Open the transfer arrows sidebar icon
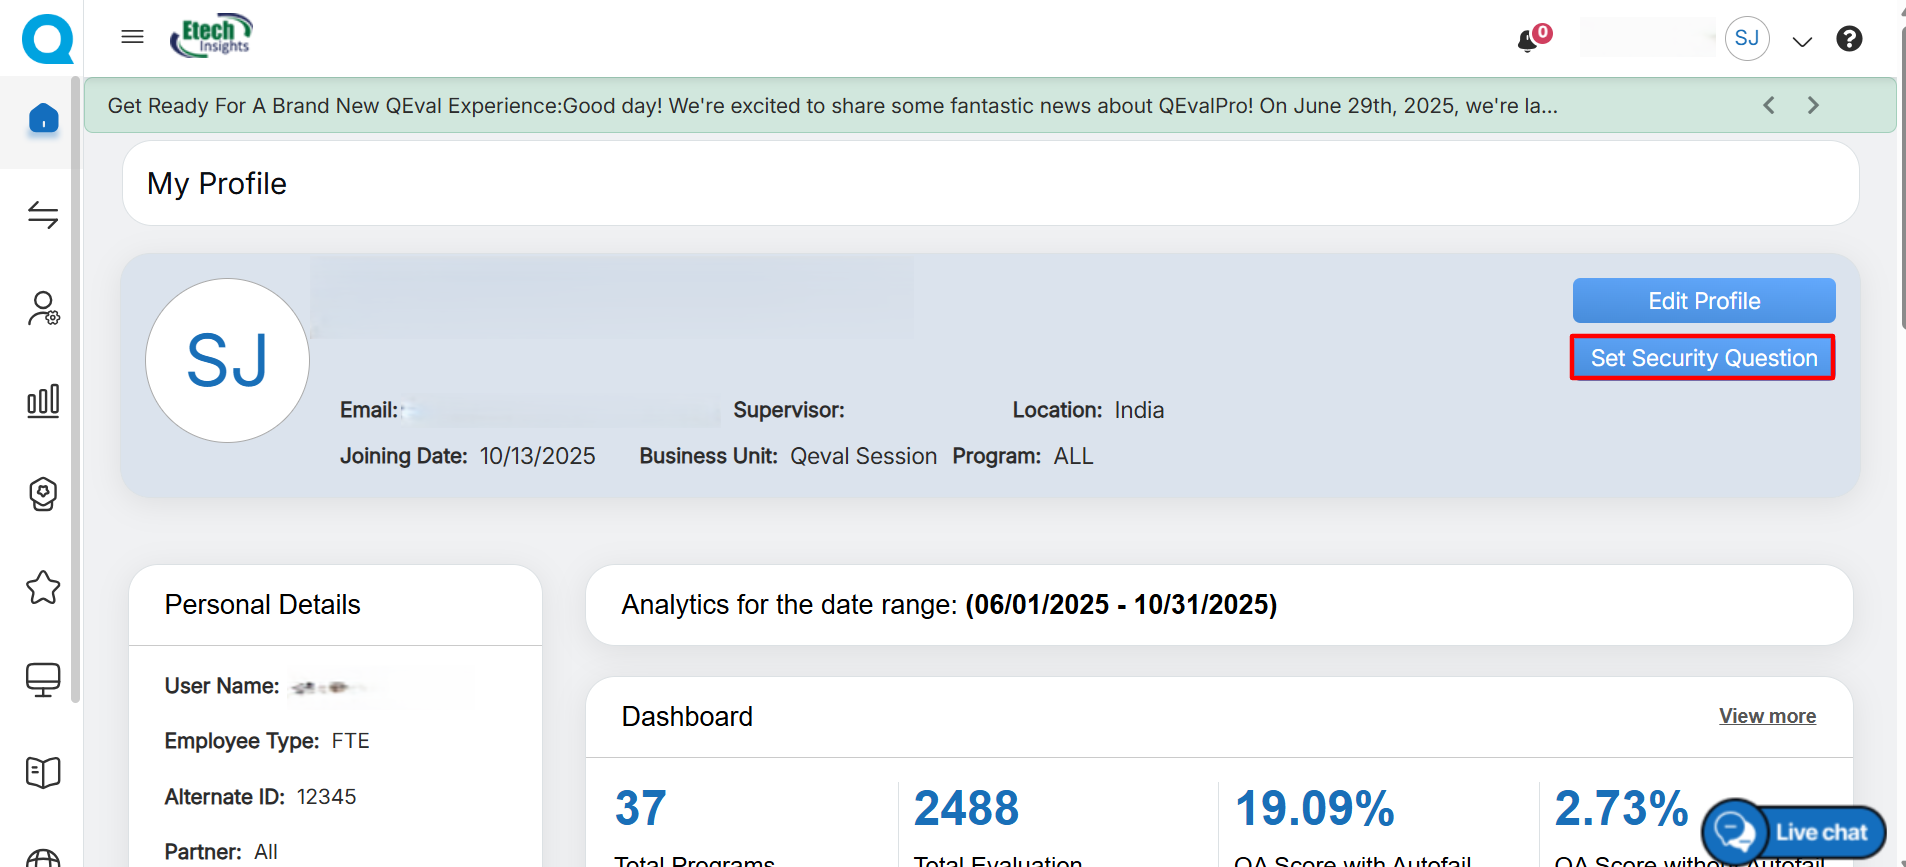The height and width of the screenshot is (867, 1906). point(43,214)
